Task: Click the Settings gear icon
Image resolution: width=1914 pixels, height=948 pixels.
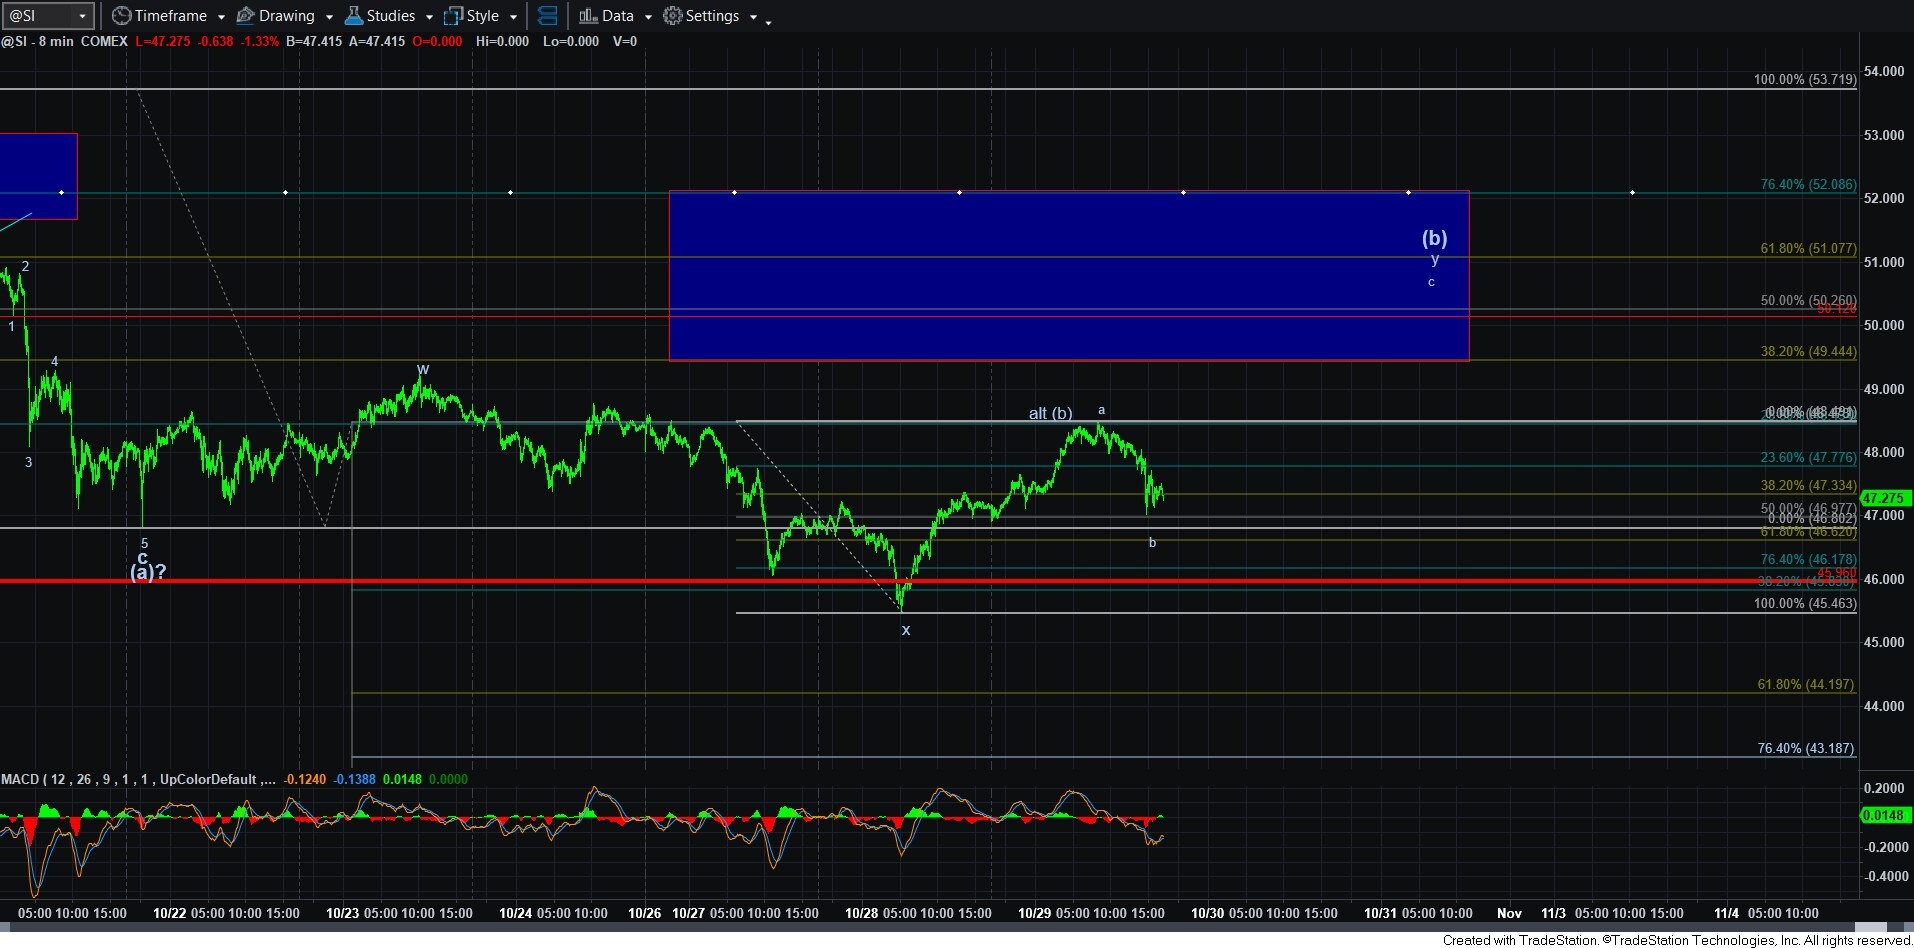Action: coord(673,16)
